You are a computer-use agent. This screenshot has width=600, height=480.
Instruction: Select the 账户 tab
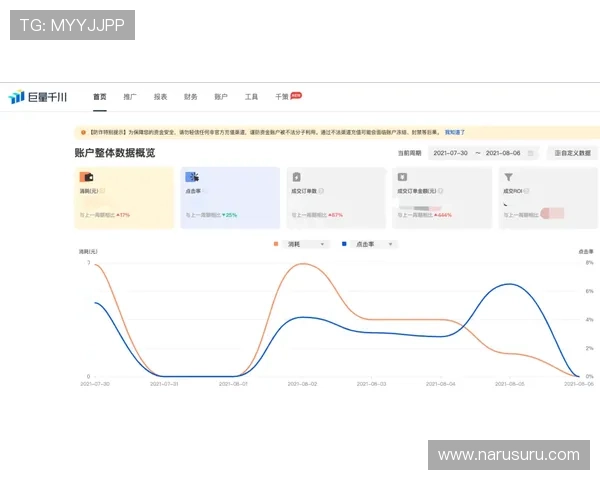(221, 97)
